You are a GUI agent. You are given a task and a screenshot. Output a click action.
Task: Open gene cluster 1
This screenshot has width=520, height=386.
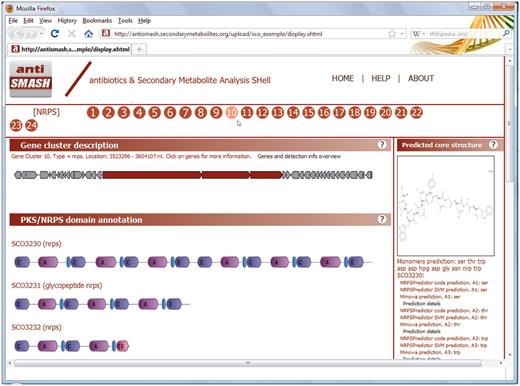pos(93,113)
